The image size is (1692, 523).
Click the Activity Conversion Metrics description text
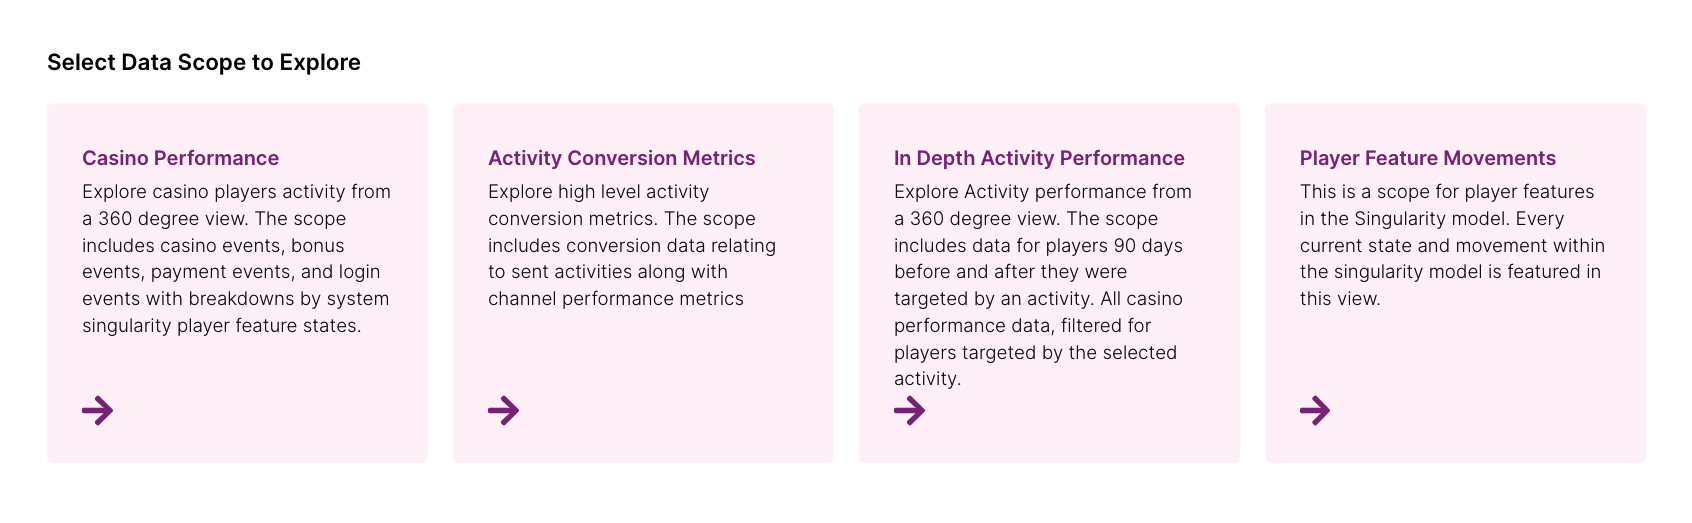pos(632,245)
